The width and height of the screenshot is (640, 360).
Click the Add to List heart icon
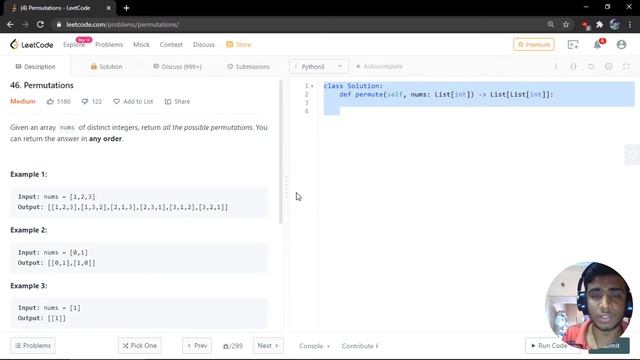pos(116,101)
